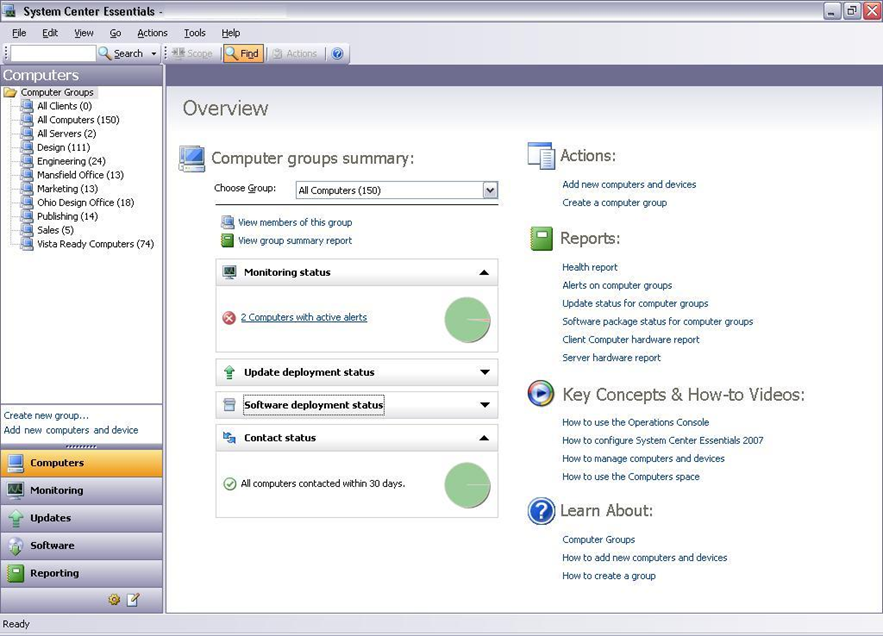Click the notepad icon below navigation buttons
This screenshot has height=636, width=883.
point(133,600)
